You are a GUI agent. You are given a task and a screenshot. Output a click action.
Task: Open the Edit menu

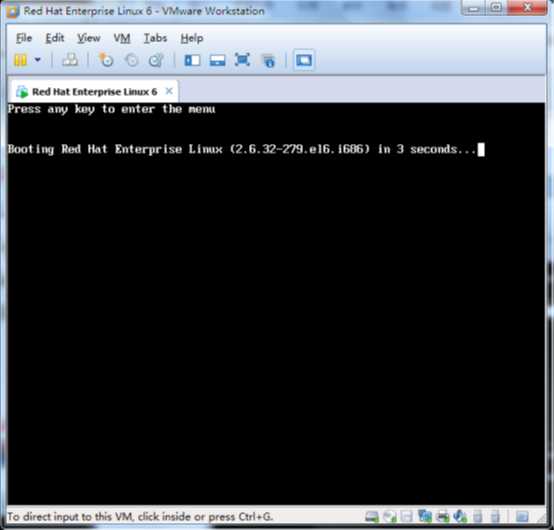pyautogui.click(x=55, y=38)
